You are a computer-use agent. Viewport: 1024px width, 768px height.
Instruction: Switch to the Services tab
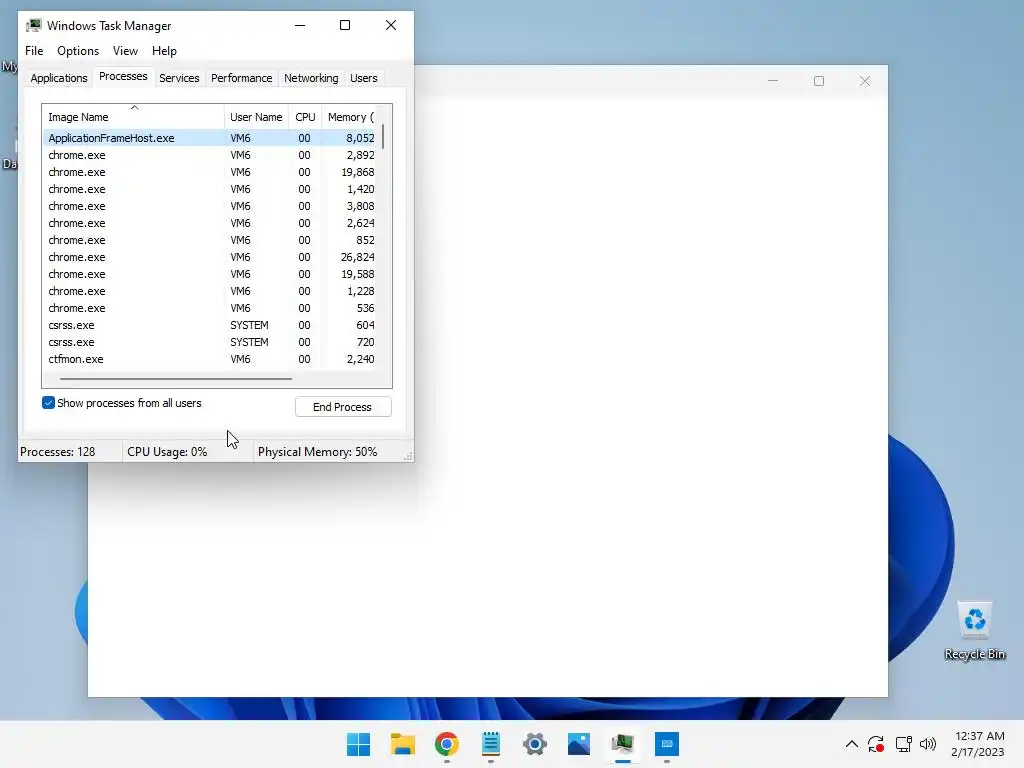[179, 78]
